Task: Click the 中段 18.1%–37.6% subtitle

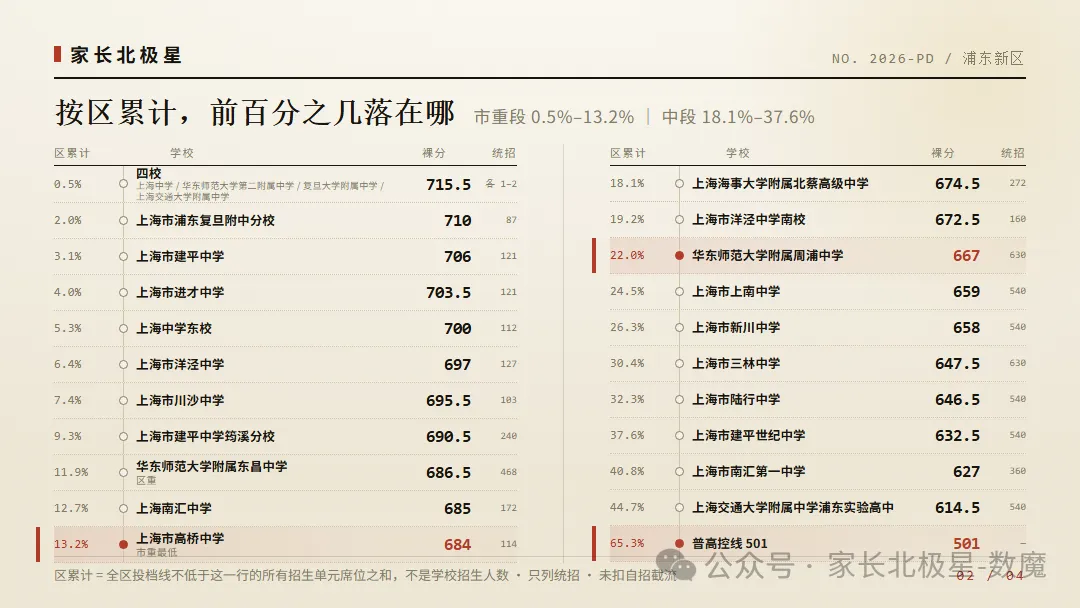Action: (738, 117)
